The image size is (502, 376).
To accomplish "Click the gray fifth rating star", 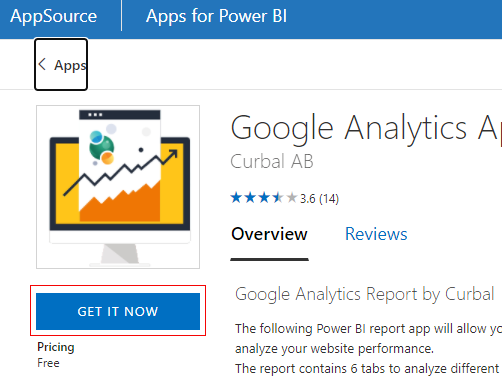I will click(292, 198).
